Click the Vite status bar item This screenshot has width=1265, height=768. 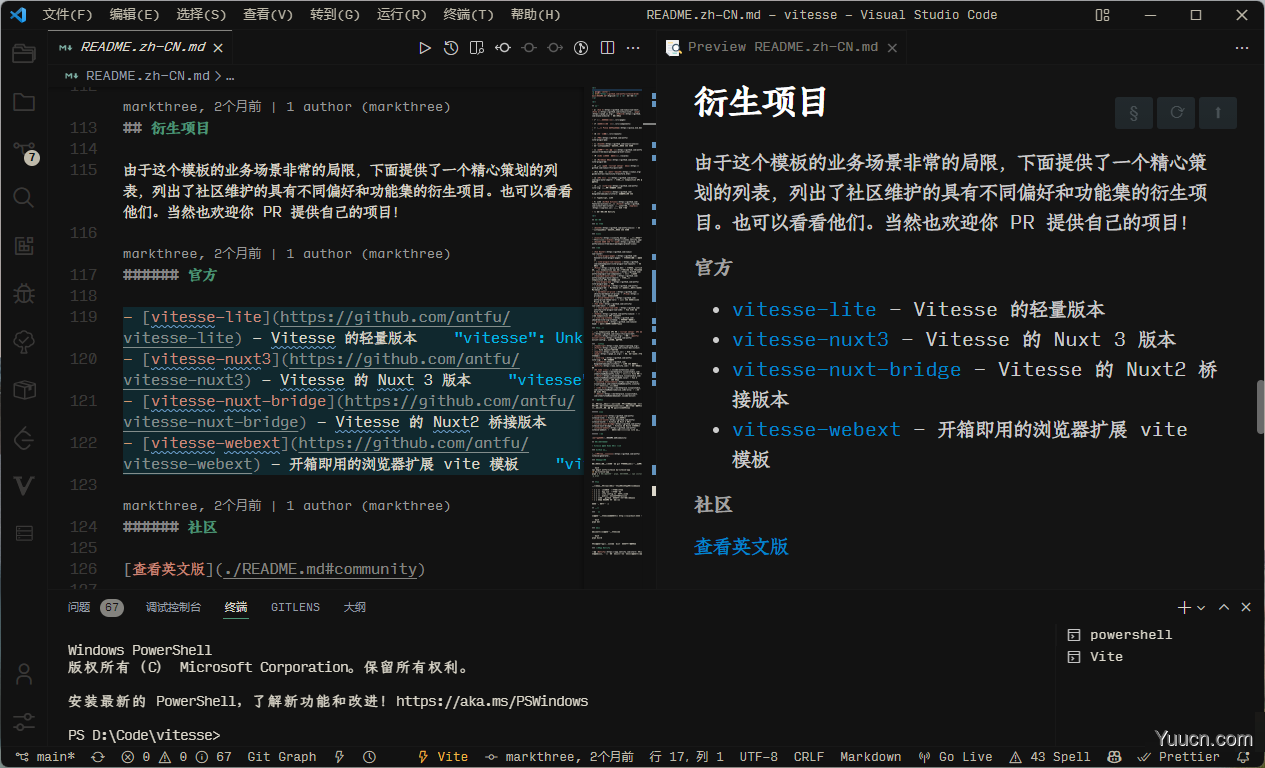pos(442,757)
